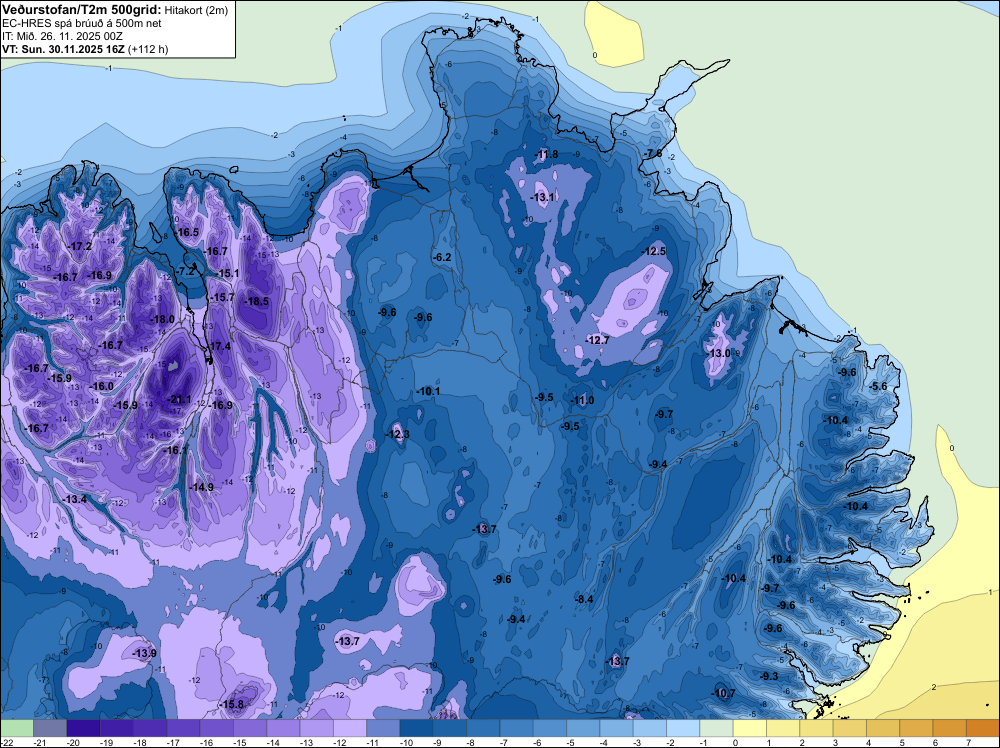Click the -11.8 temperature label
Image resolution: width=1000 pixels, height=748 pixels.
(x=546, y=154)
